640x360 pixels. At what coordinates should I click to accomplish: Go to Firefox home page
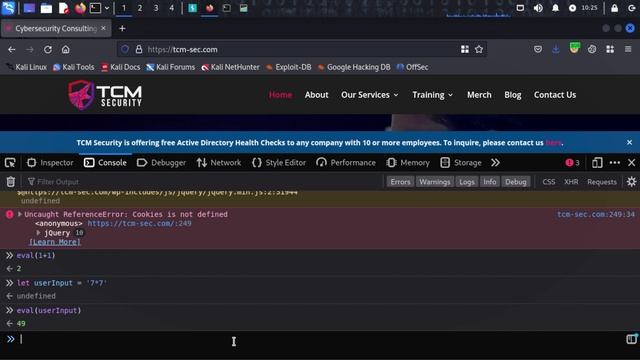(x=66, y=49)
